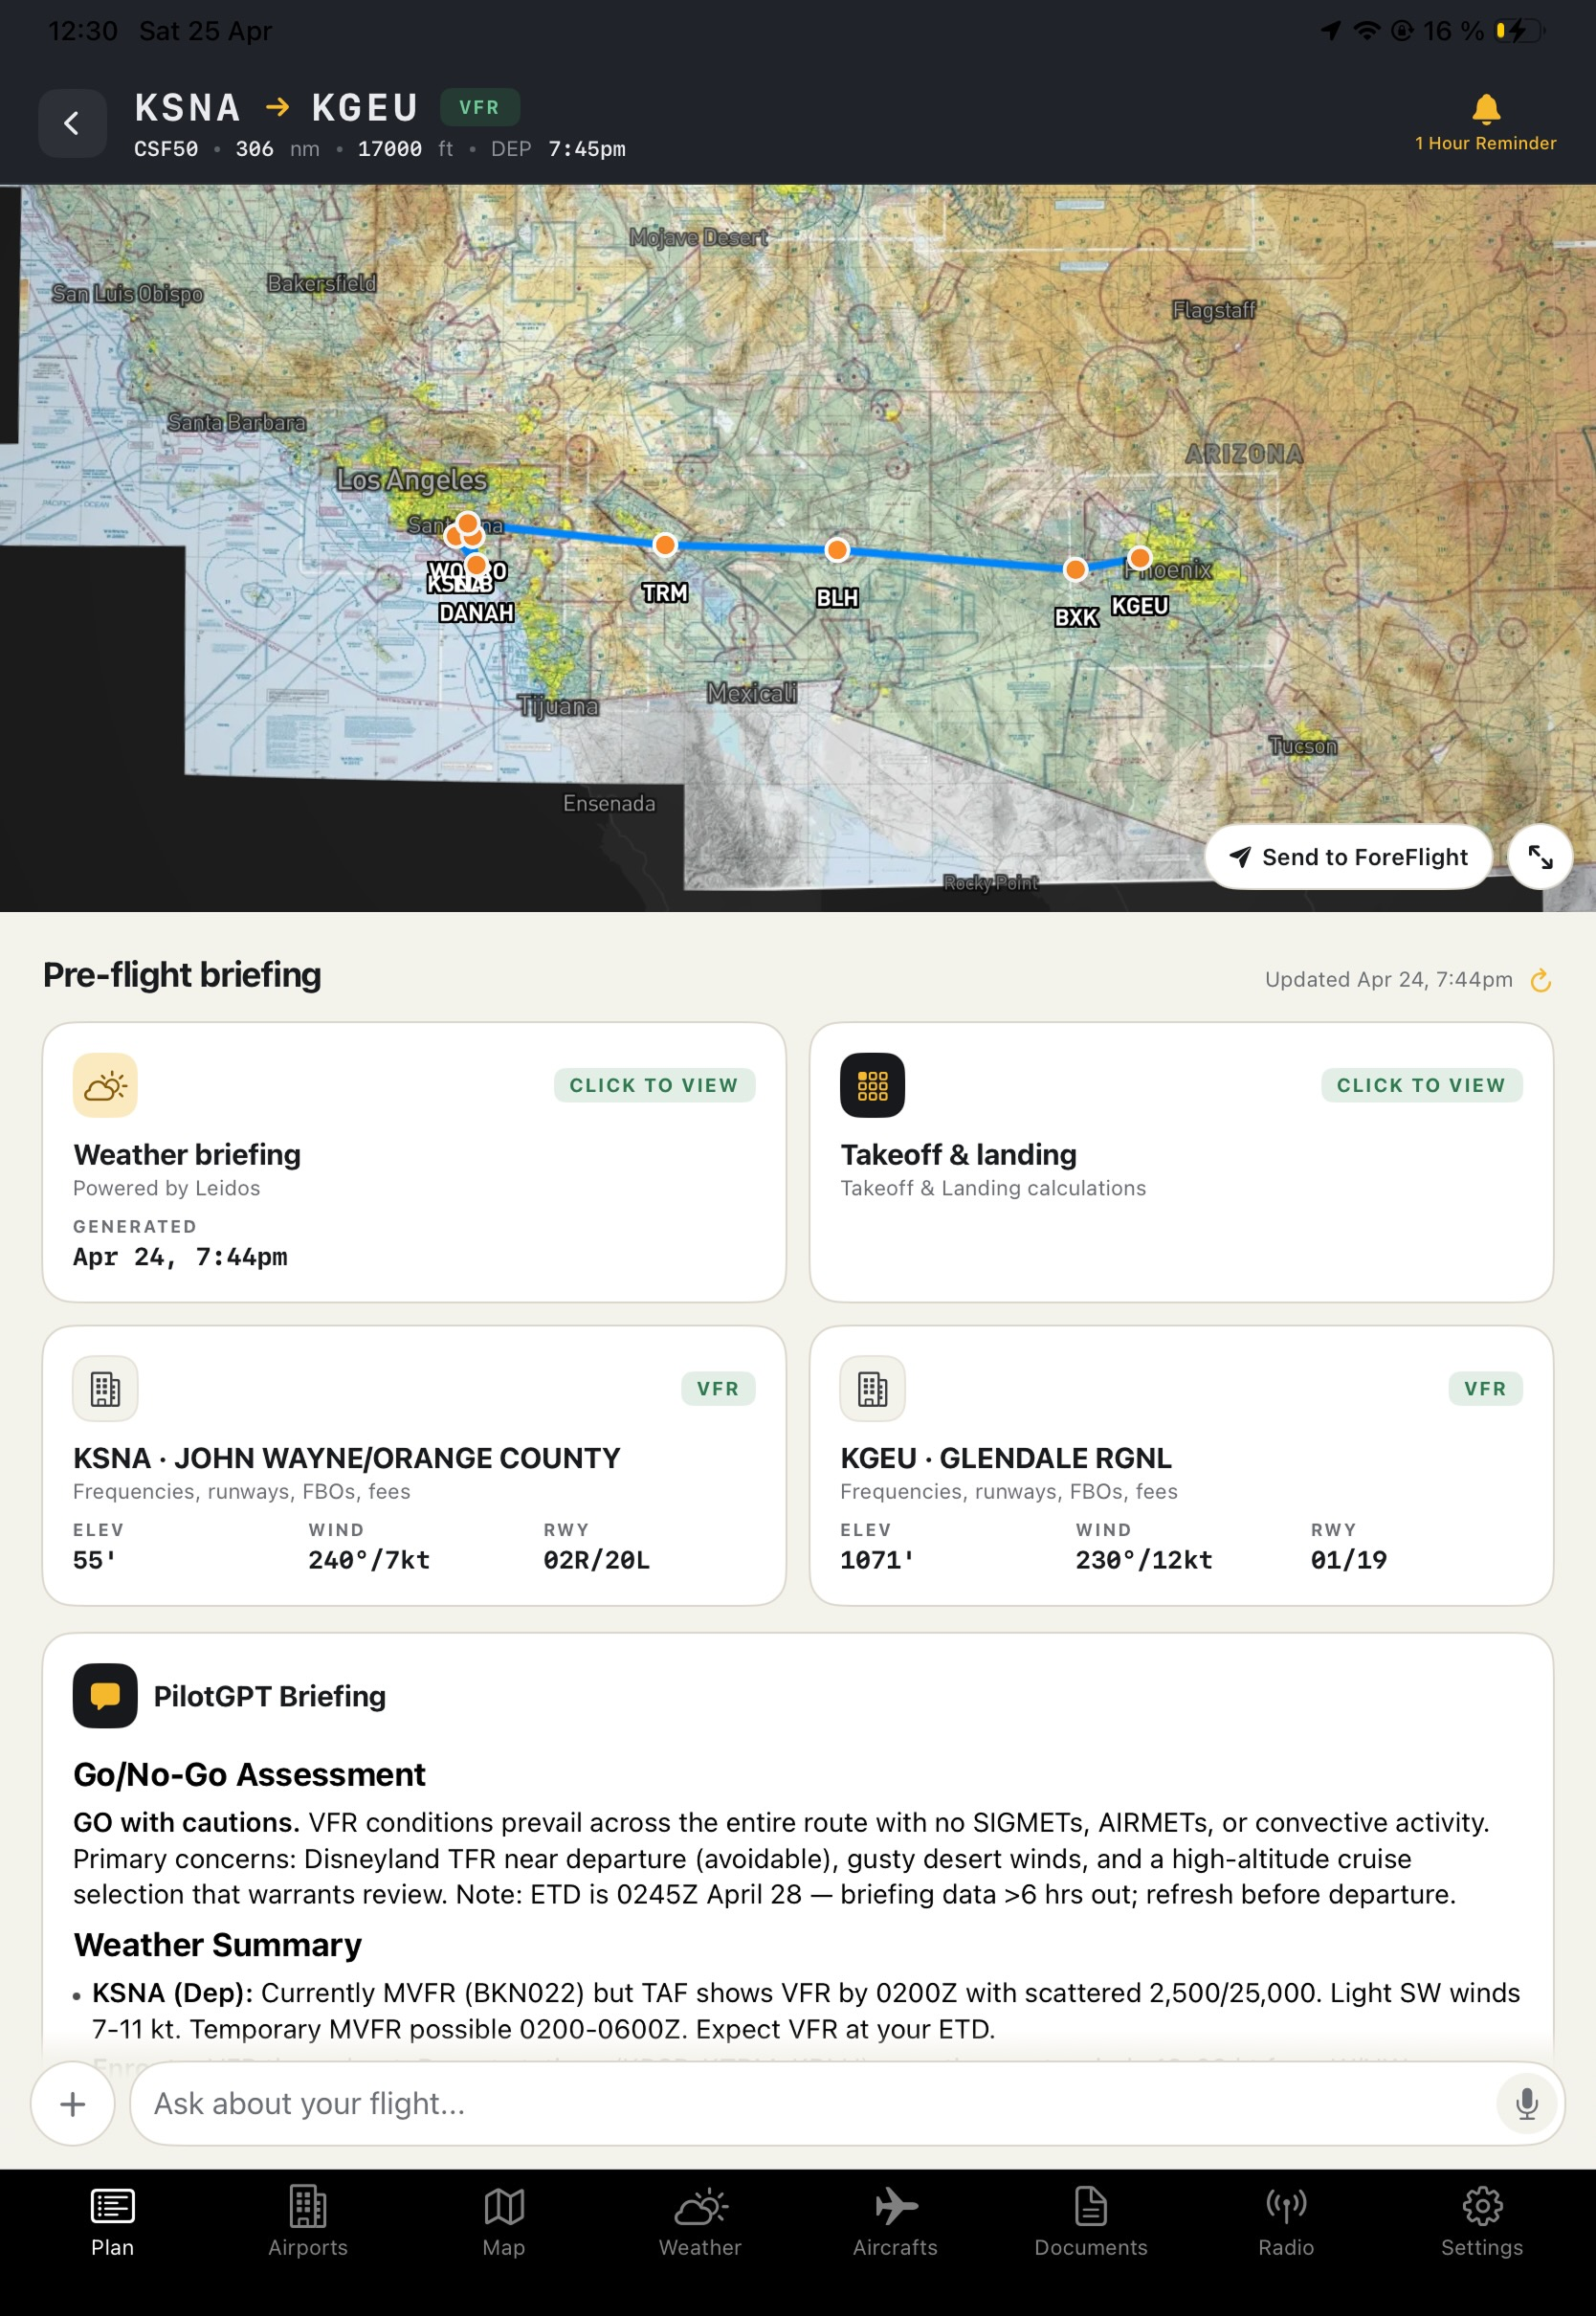Tap the Weather briefing title

187,1154
